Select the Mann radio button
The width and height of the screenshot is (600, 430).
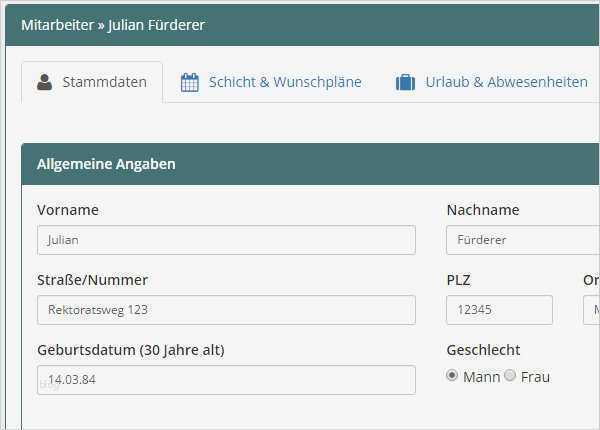[452, 376]
